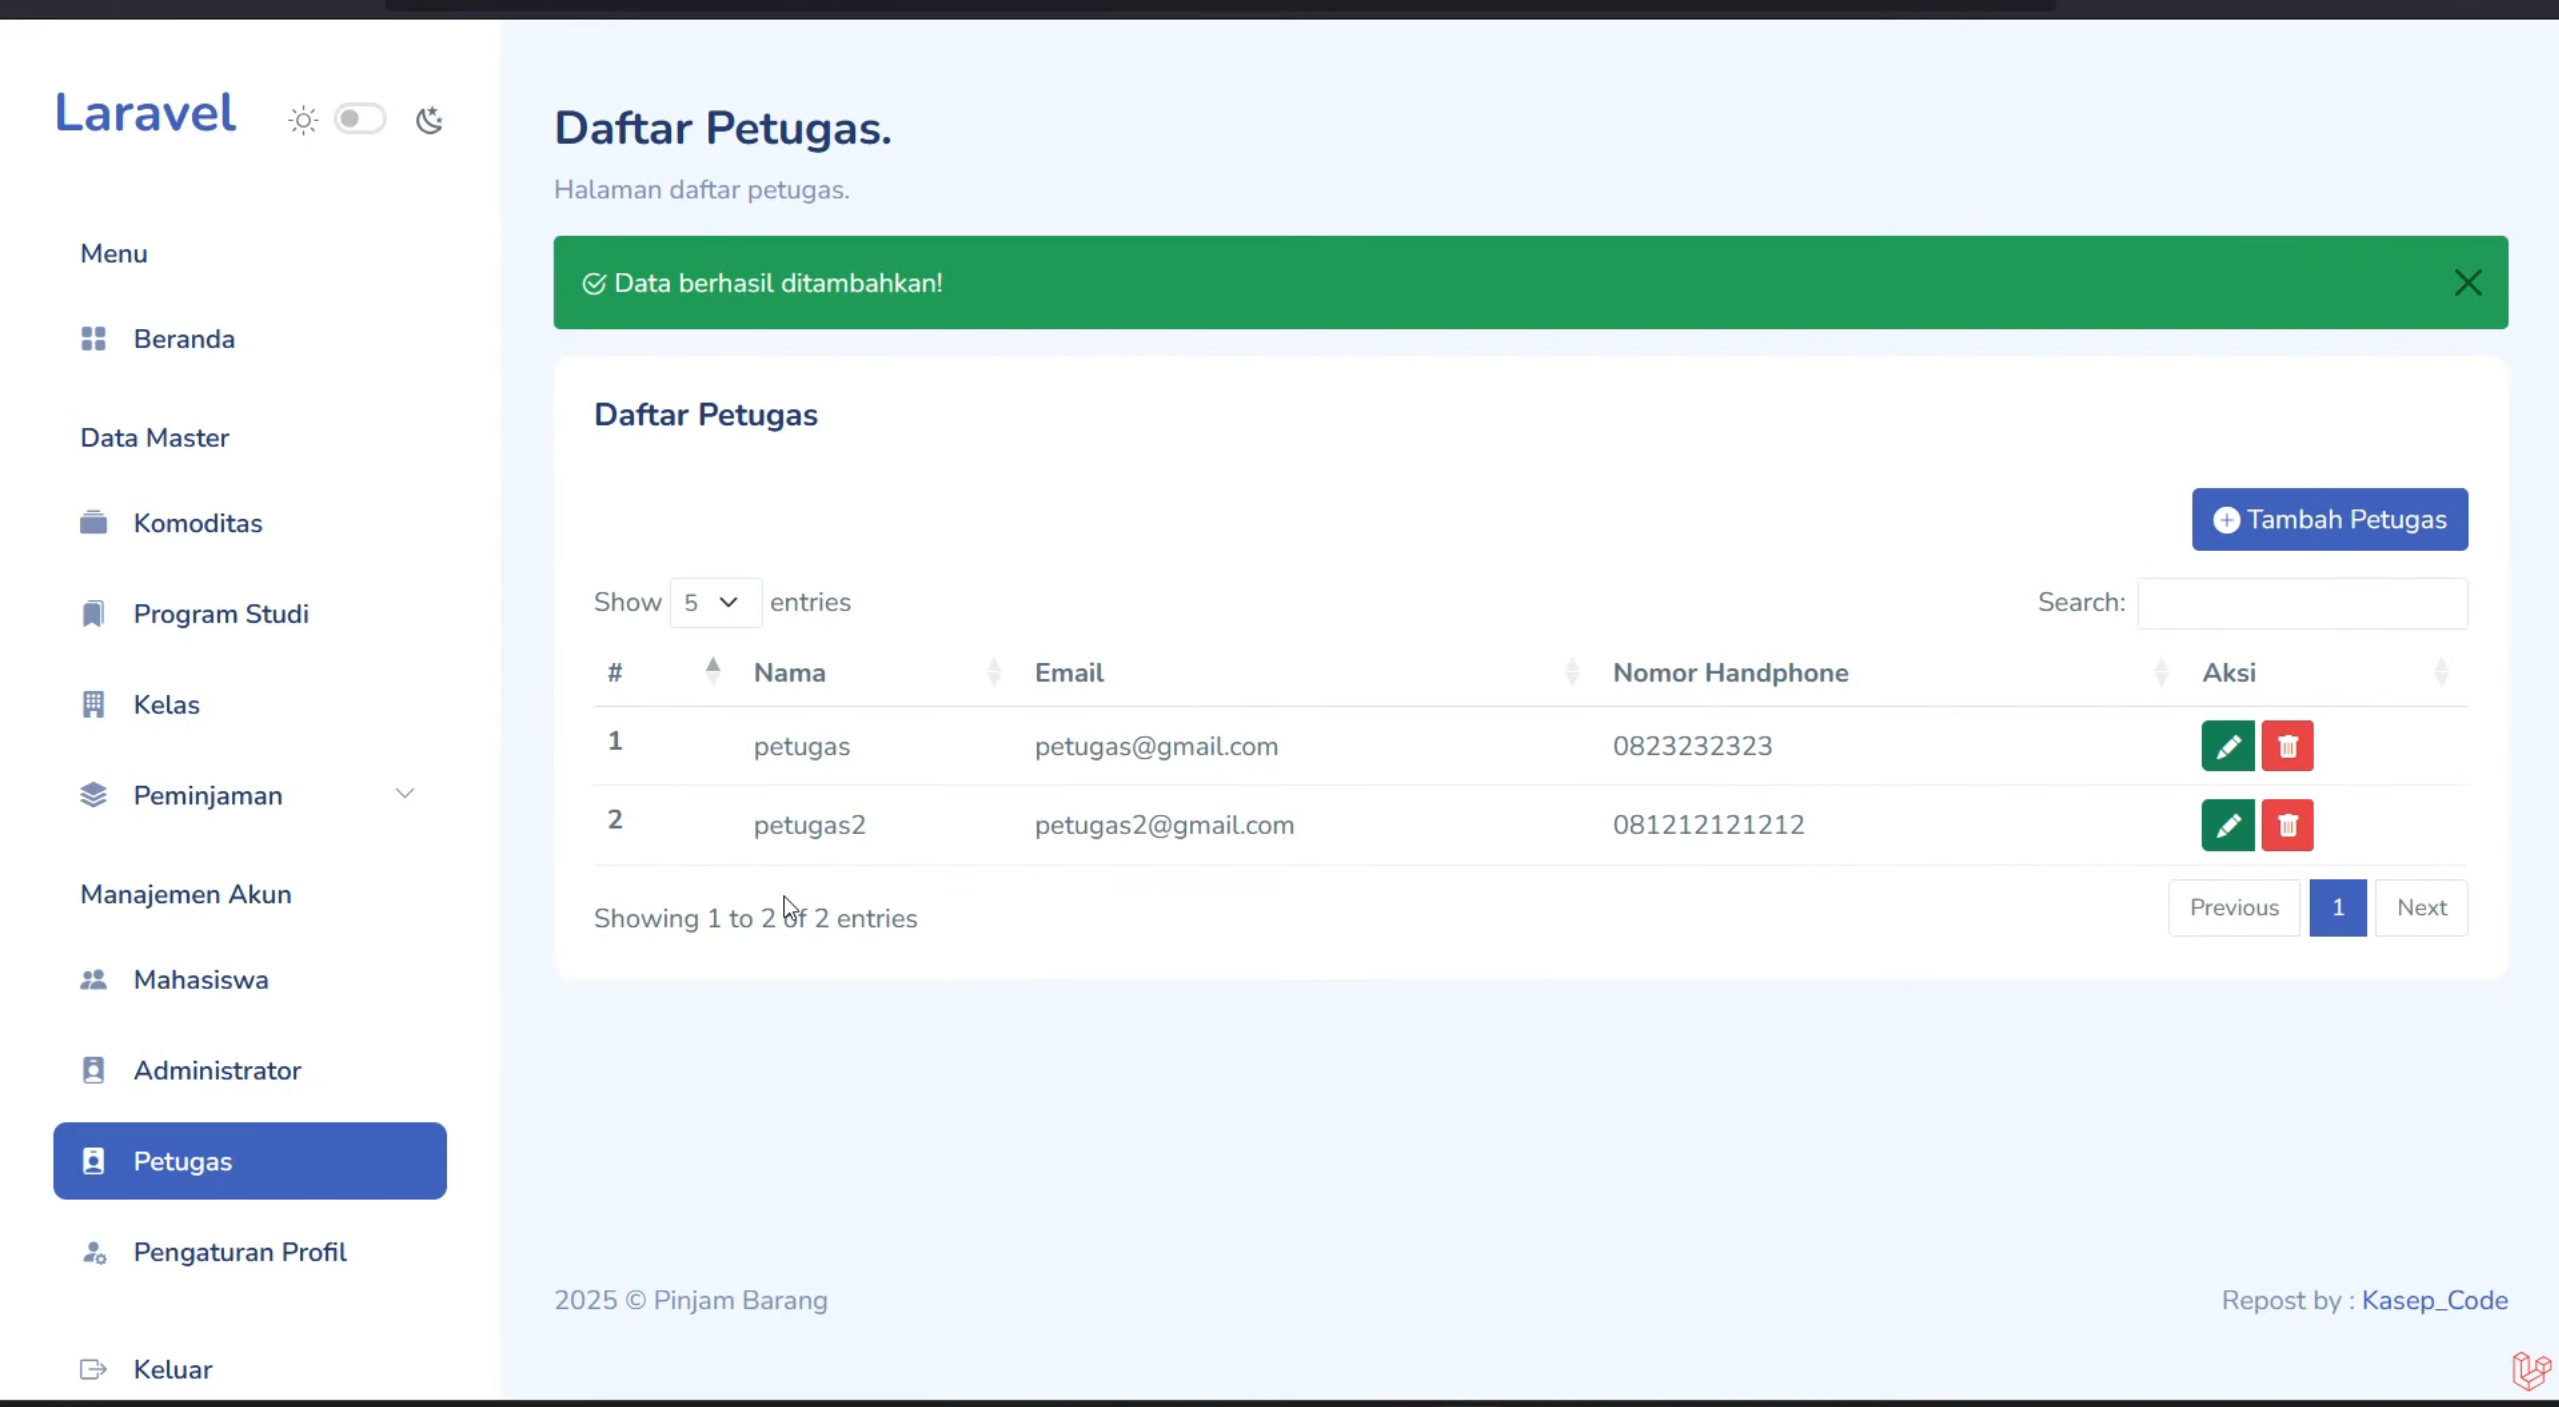The height and width of the screenshot is (1407, 2559).
Task: Click the Next pagination button
Action: [x=2421, y=907]
